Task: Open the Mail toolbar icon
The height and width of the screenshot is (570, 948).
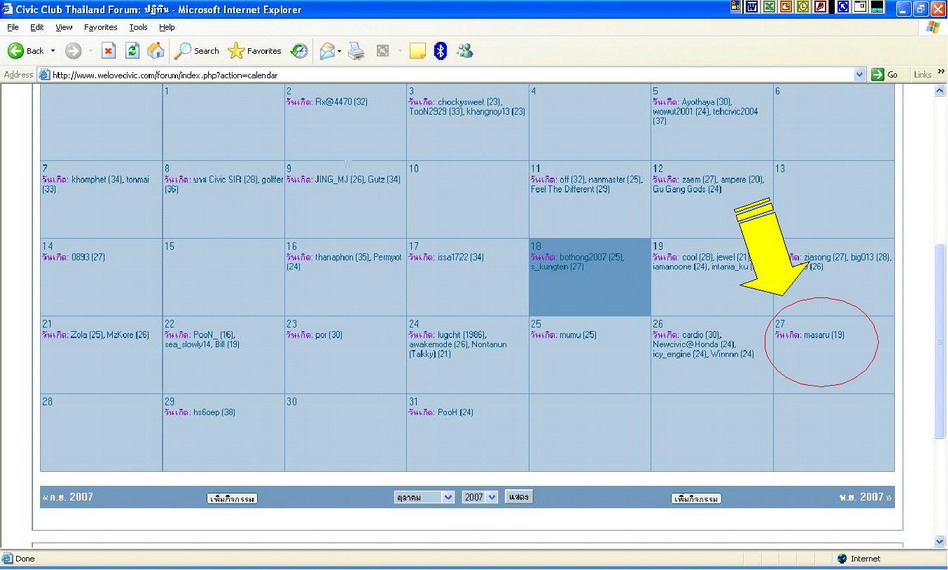Action: pos(327,51)
